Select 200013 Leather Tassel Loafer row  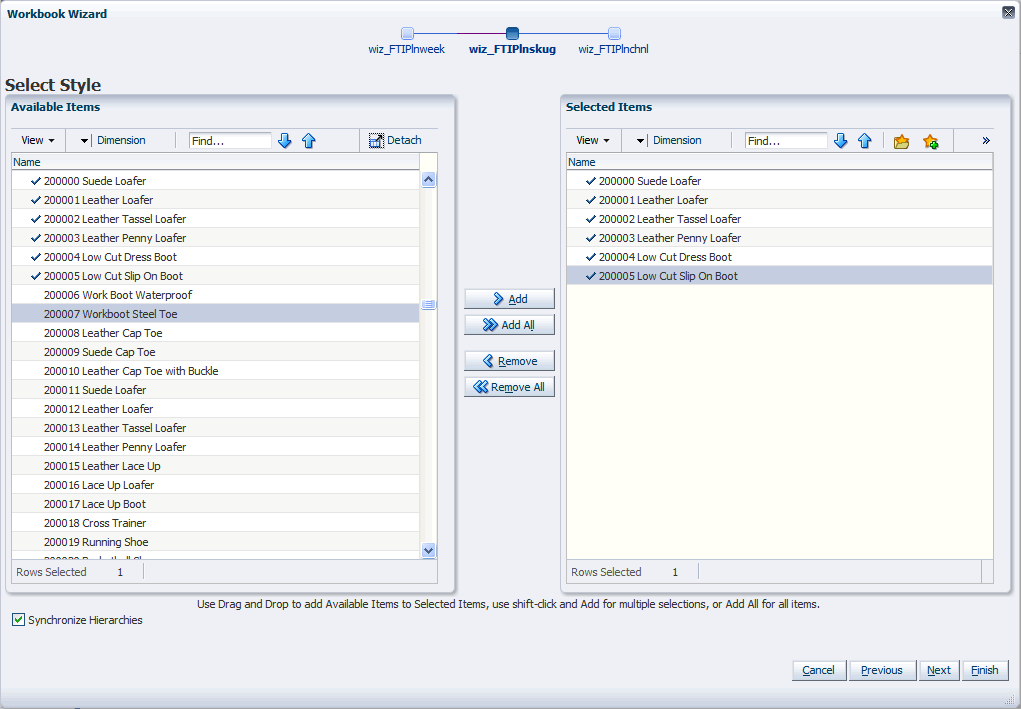216,428
